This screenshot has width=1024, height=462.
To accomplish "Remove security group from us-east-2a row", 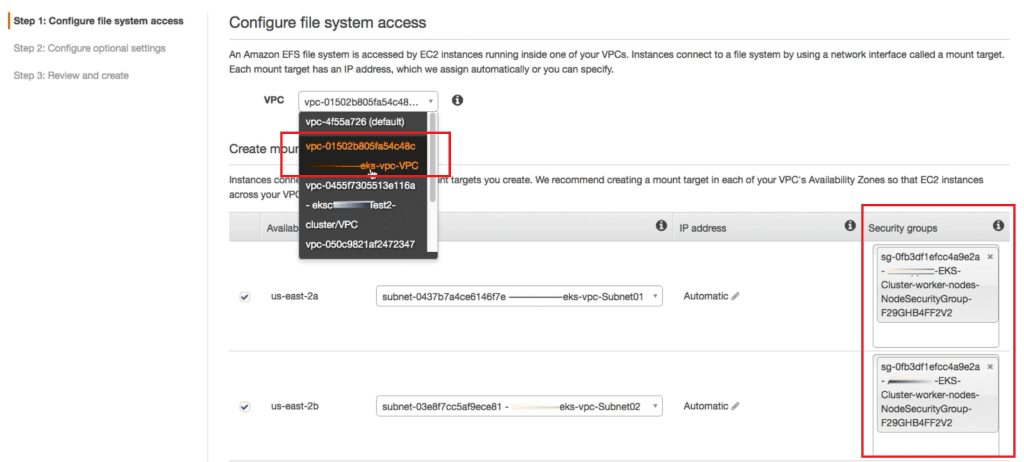I will point(989,257).
